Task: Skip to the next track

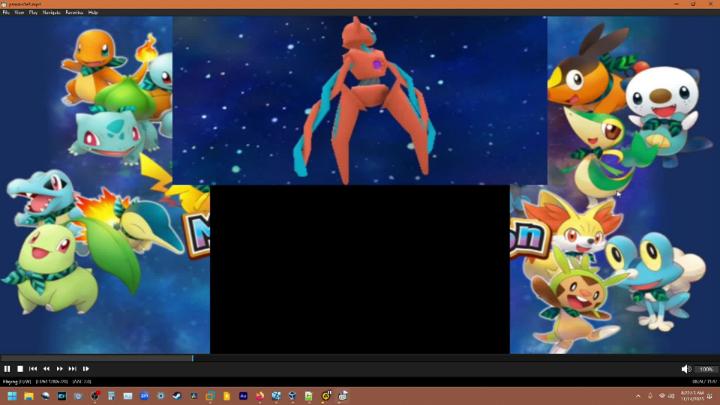Action: point(73,369)
